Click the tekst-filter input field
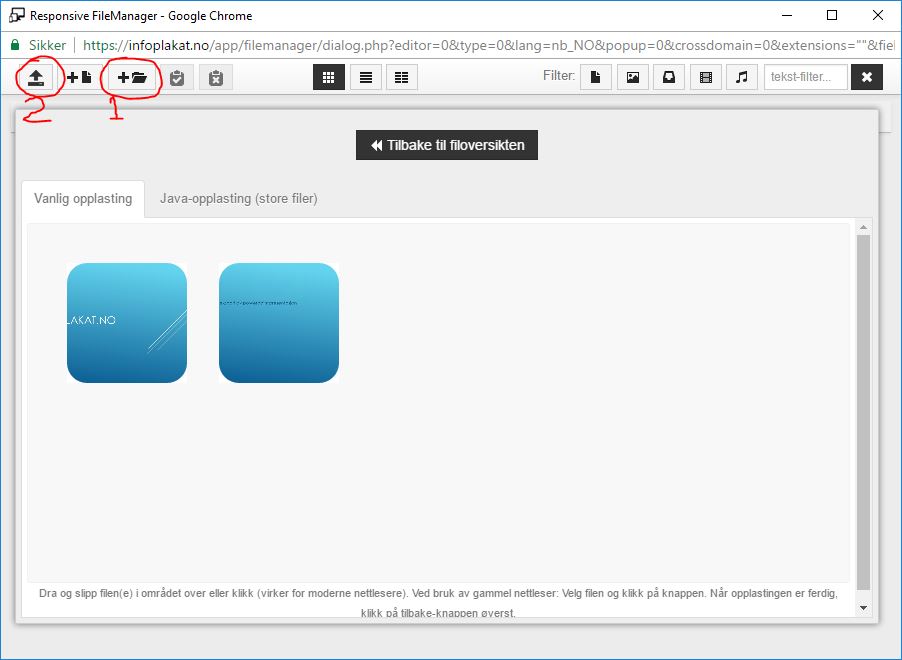 (x=805, y=77)
